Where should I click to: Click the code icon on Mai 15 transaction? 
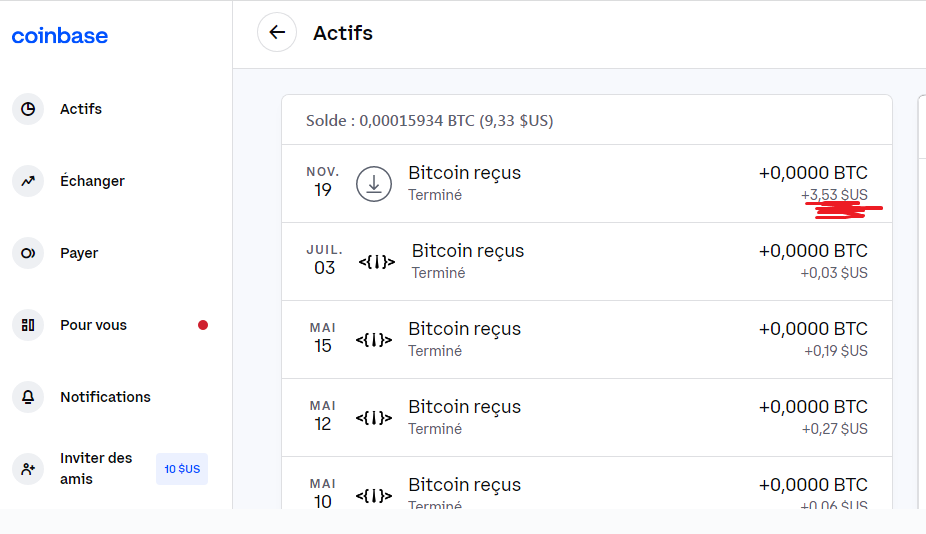click(374, 340)
